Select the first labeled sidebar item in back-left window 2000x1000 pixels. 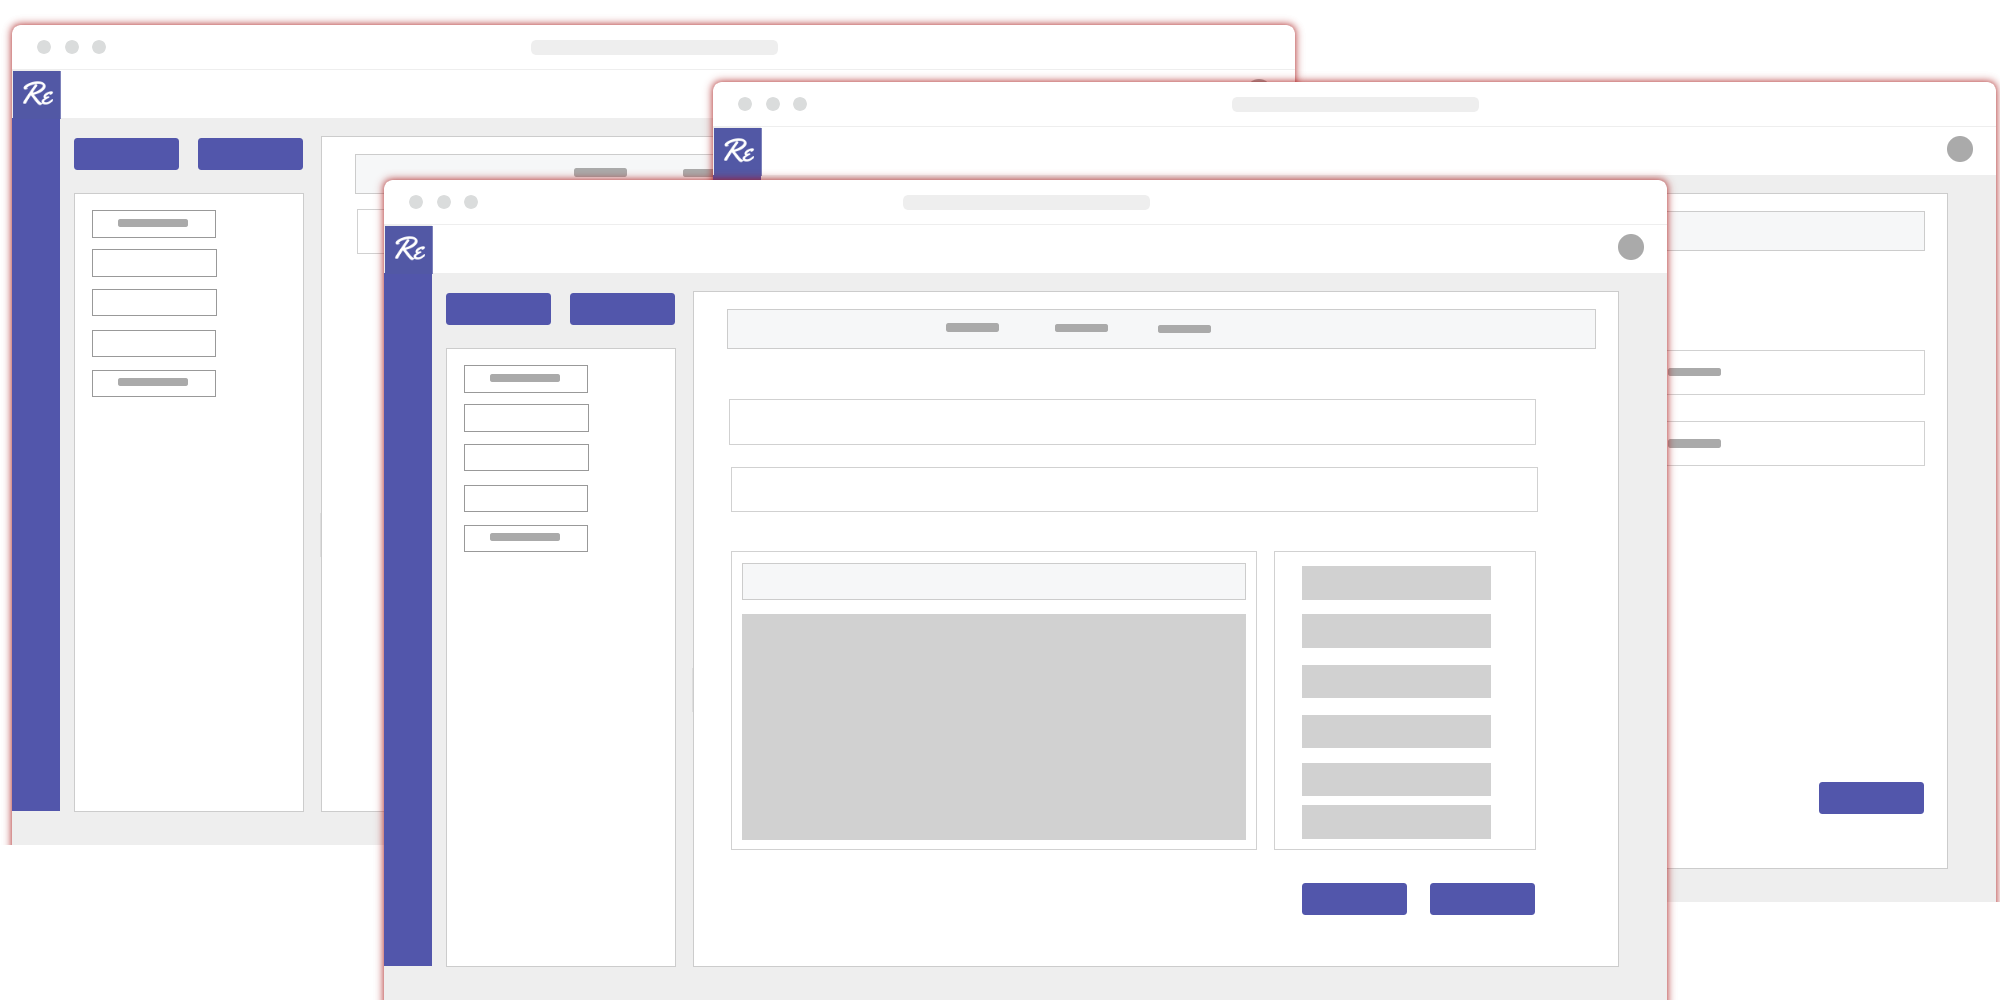point(154,224)
